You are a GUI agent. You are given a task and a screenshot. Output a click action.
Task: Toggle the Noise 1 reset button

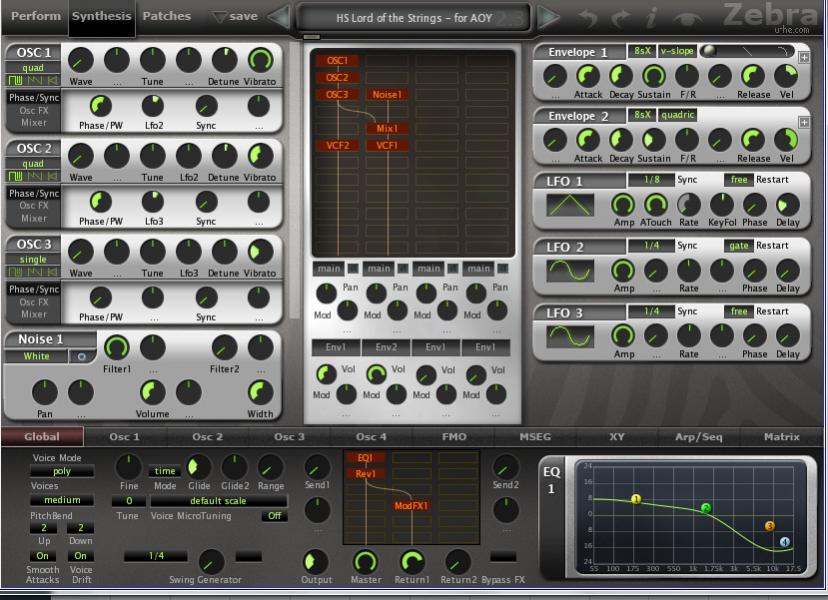82,357
